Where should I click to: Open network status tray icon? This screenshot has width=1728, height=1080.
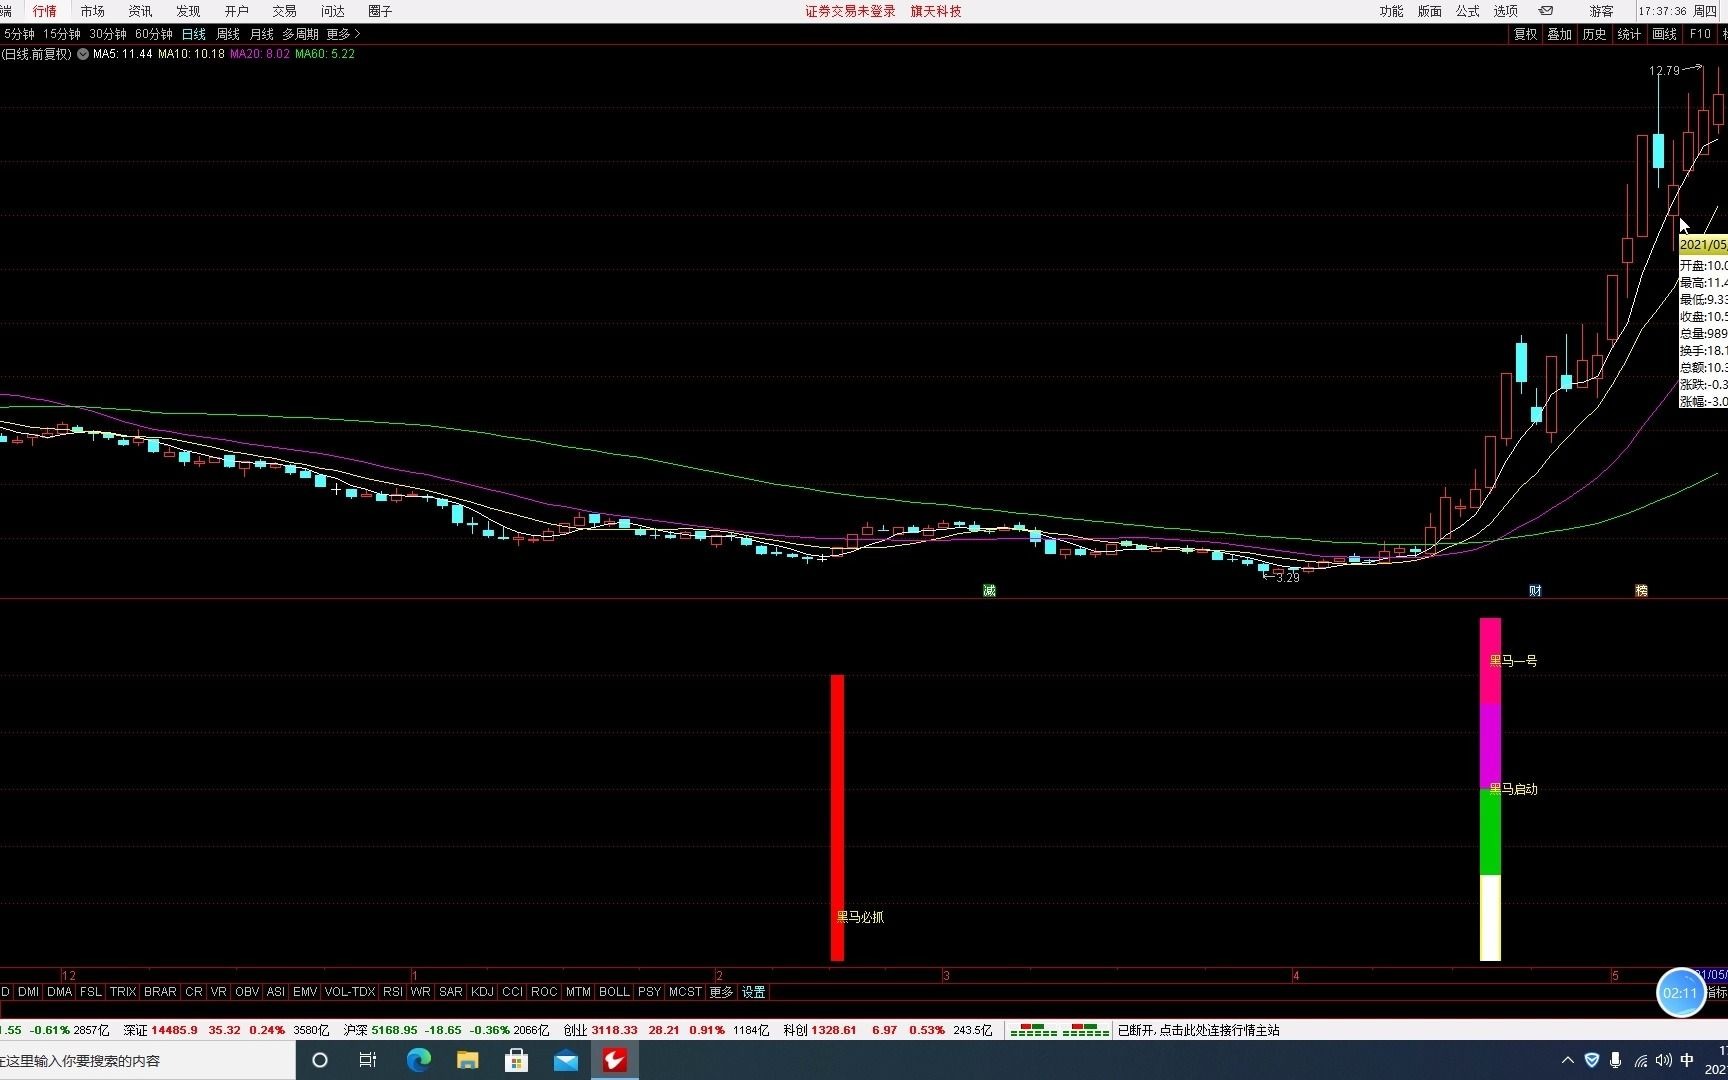[1640, 1060]
